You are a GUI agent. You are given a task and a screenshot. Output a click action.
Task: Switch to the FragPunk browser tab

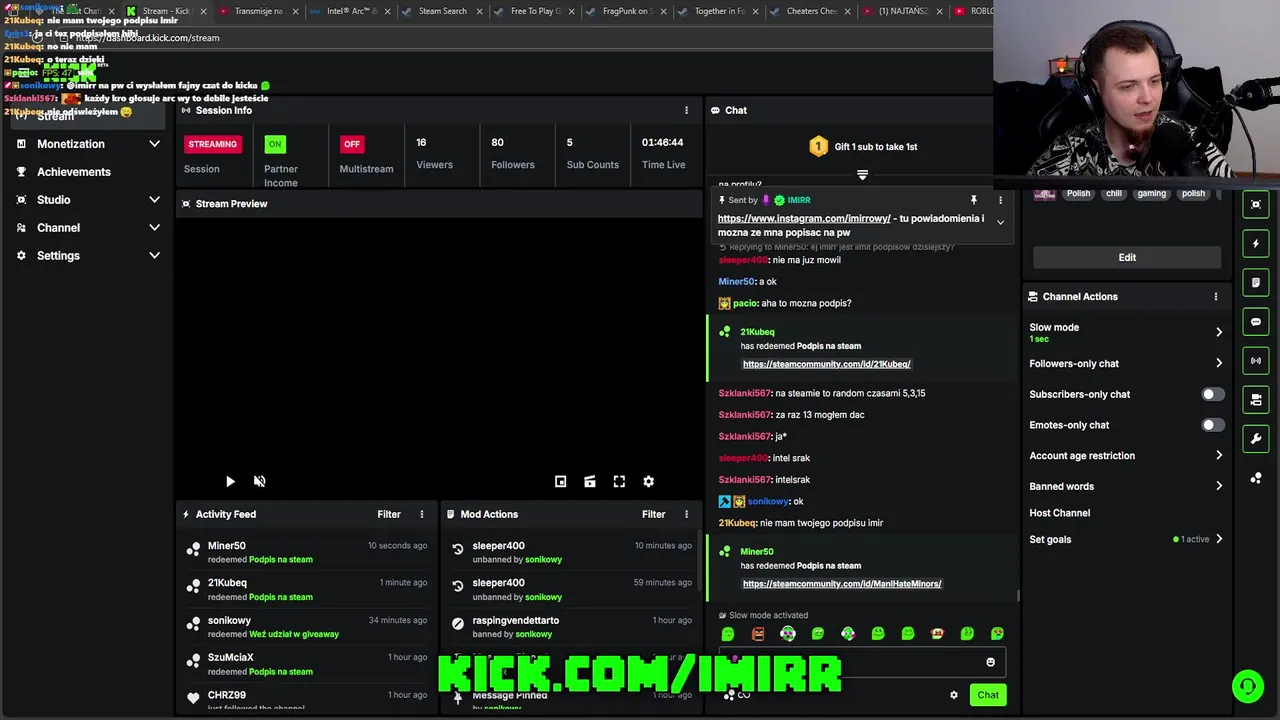pyautogui.click(x=627, y=11)
